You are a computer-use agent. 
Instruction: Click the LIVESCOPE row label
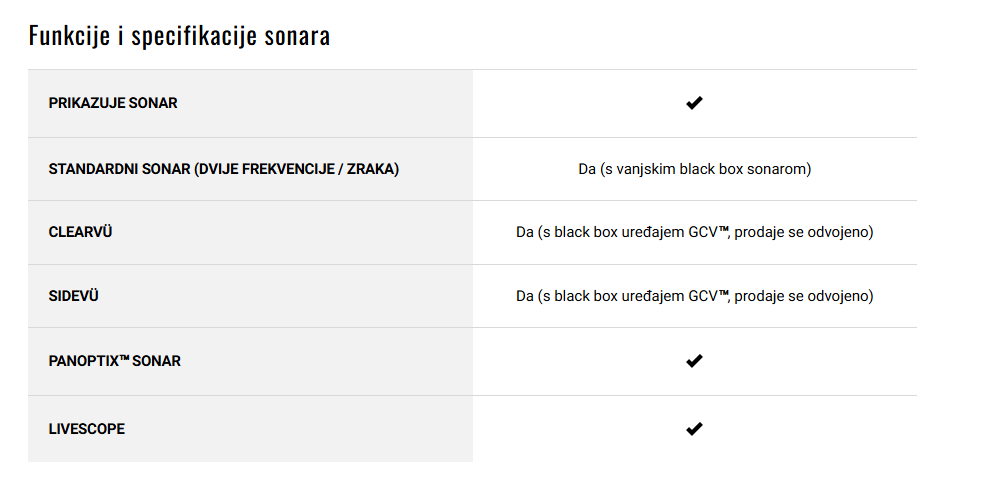87,429
